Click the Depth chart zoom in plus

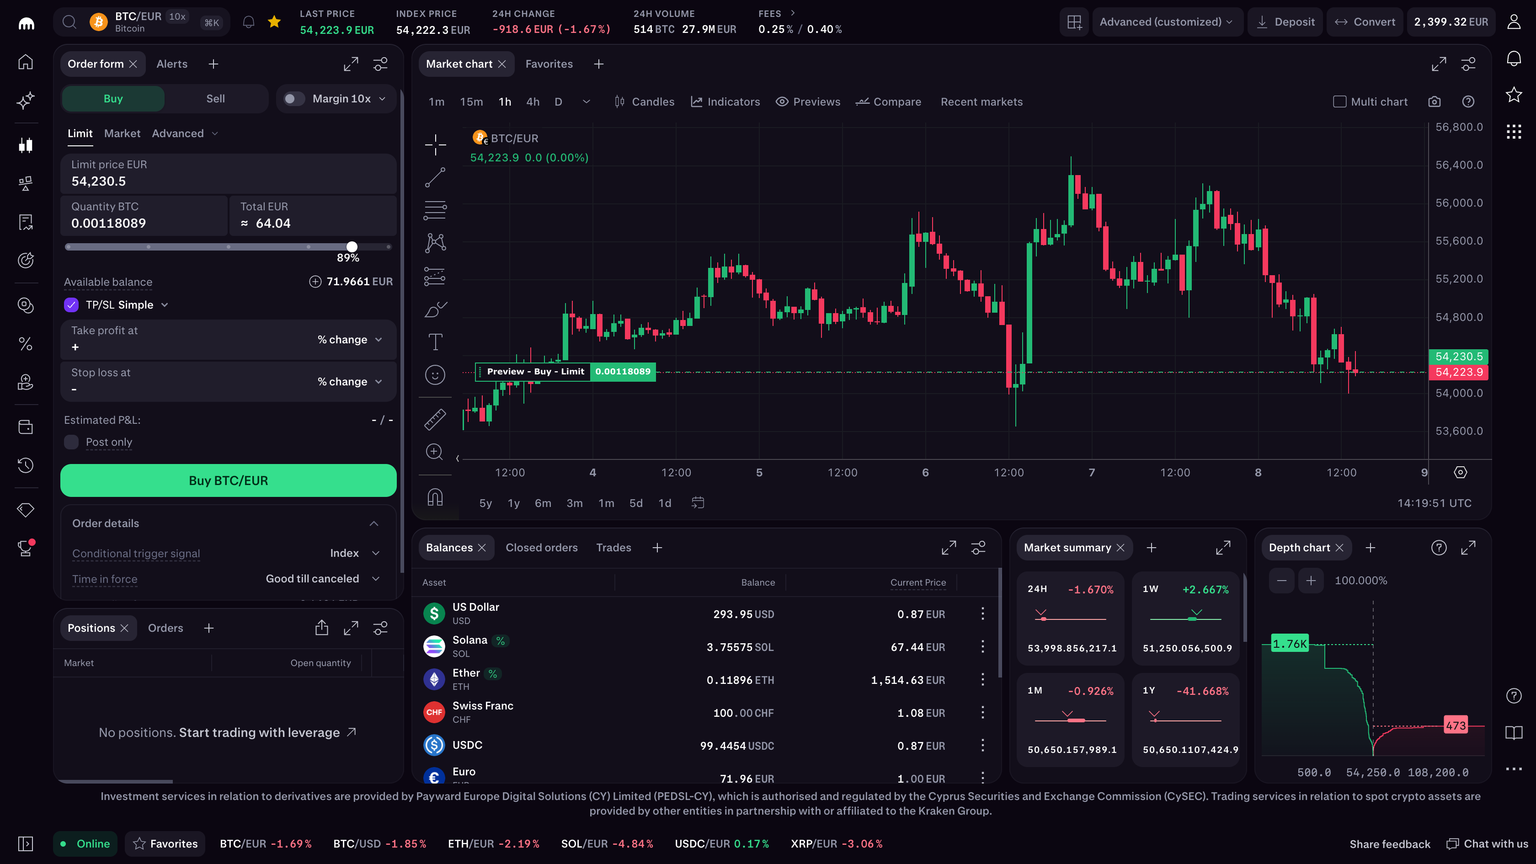[x=1311, y=580]
